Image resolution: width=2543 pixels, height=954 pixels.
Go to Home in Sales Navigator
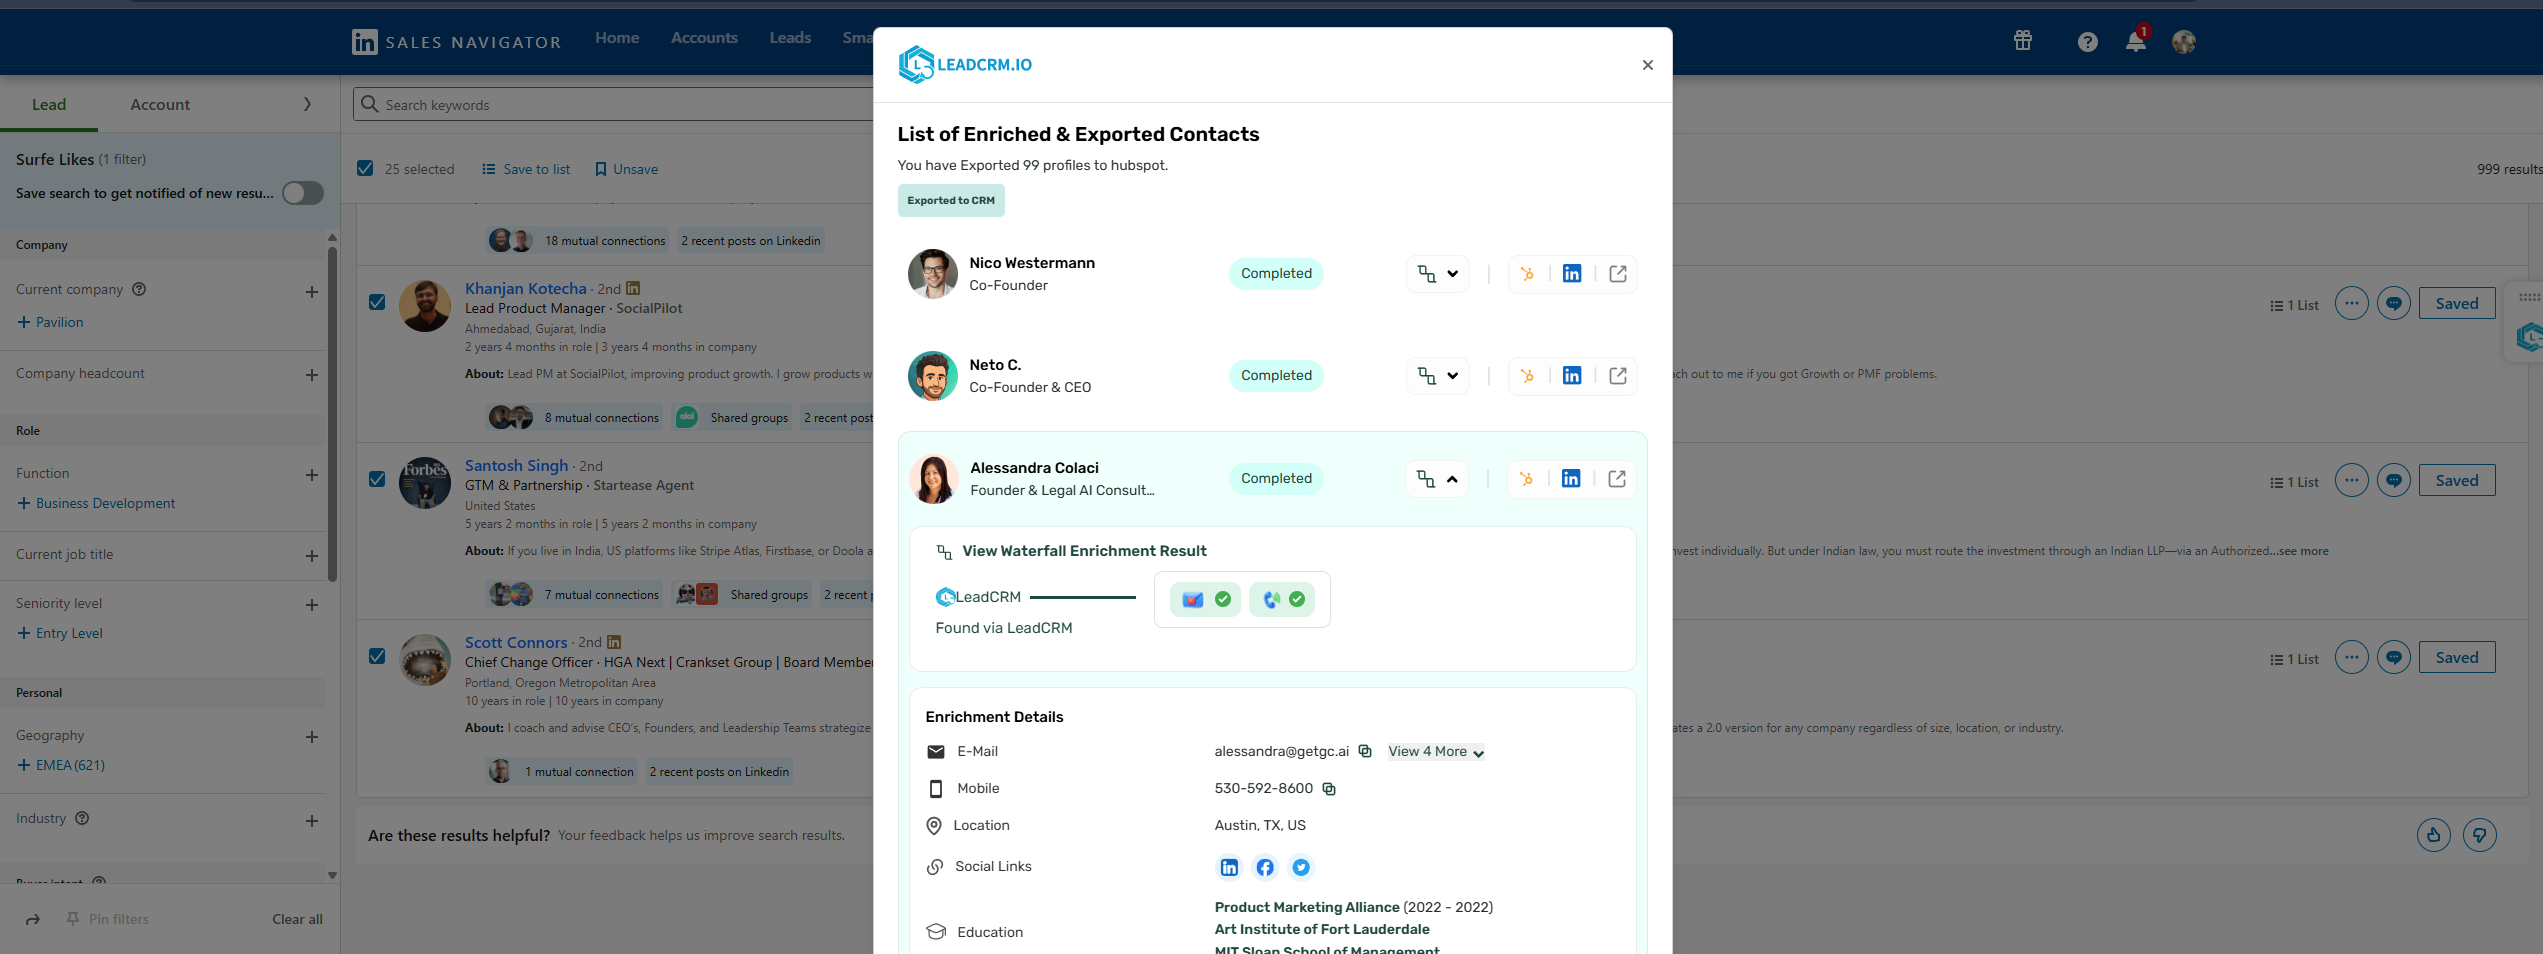pos(617,38)
